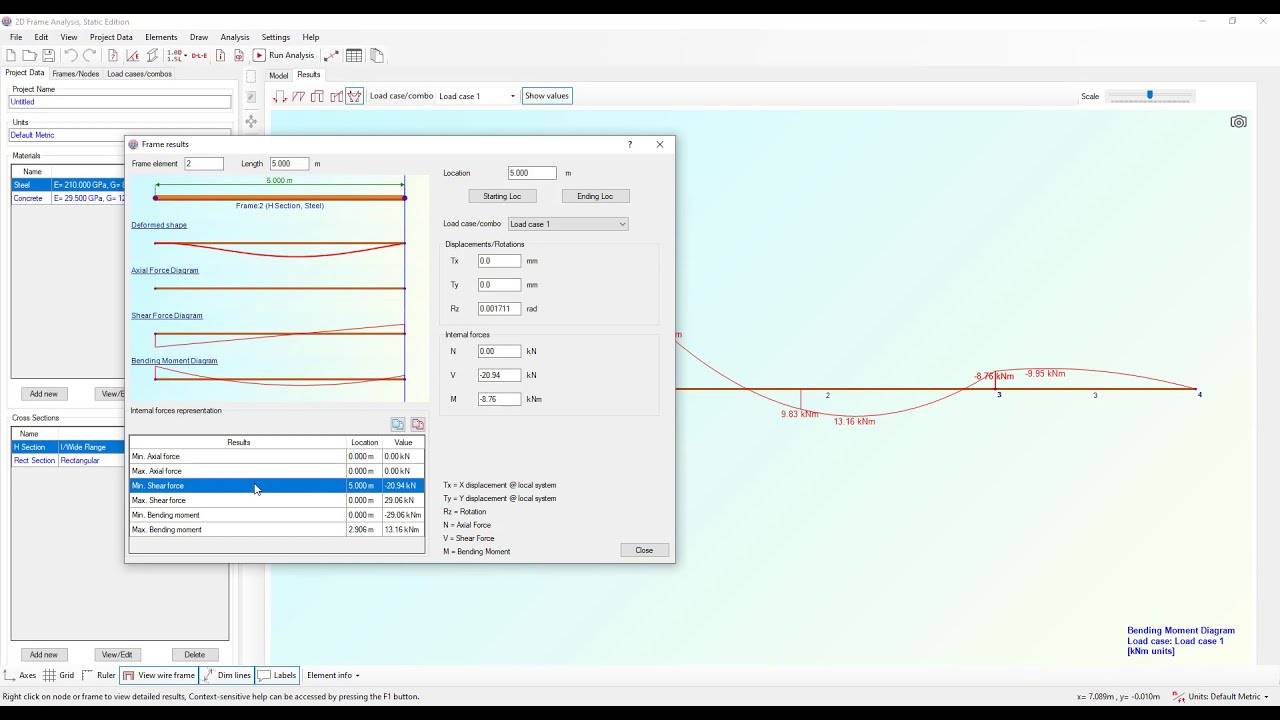Run Analysis from the toolbar

[283, 55]
